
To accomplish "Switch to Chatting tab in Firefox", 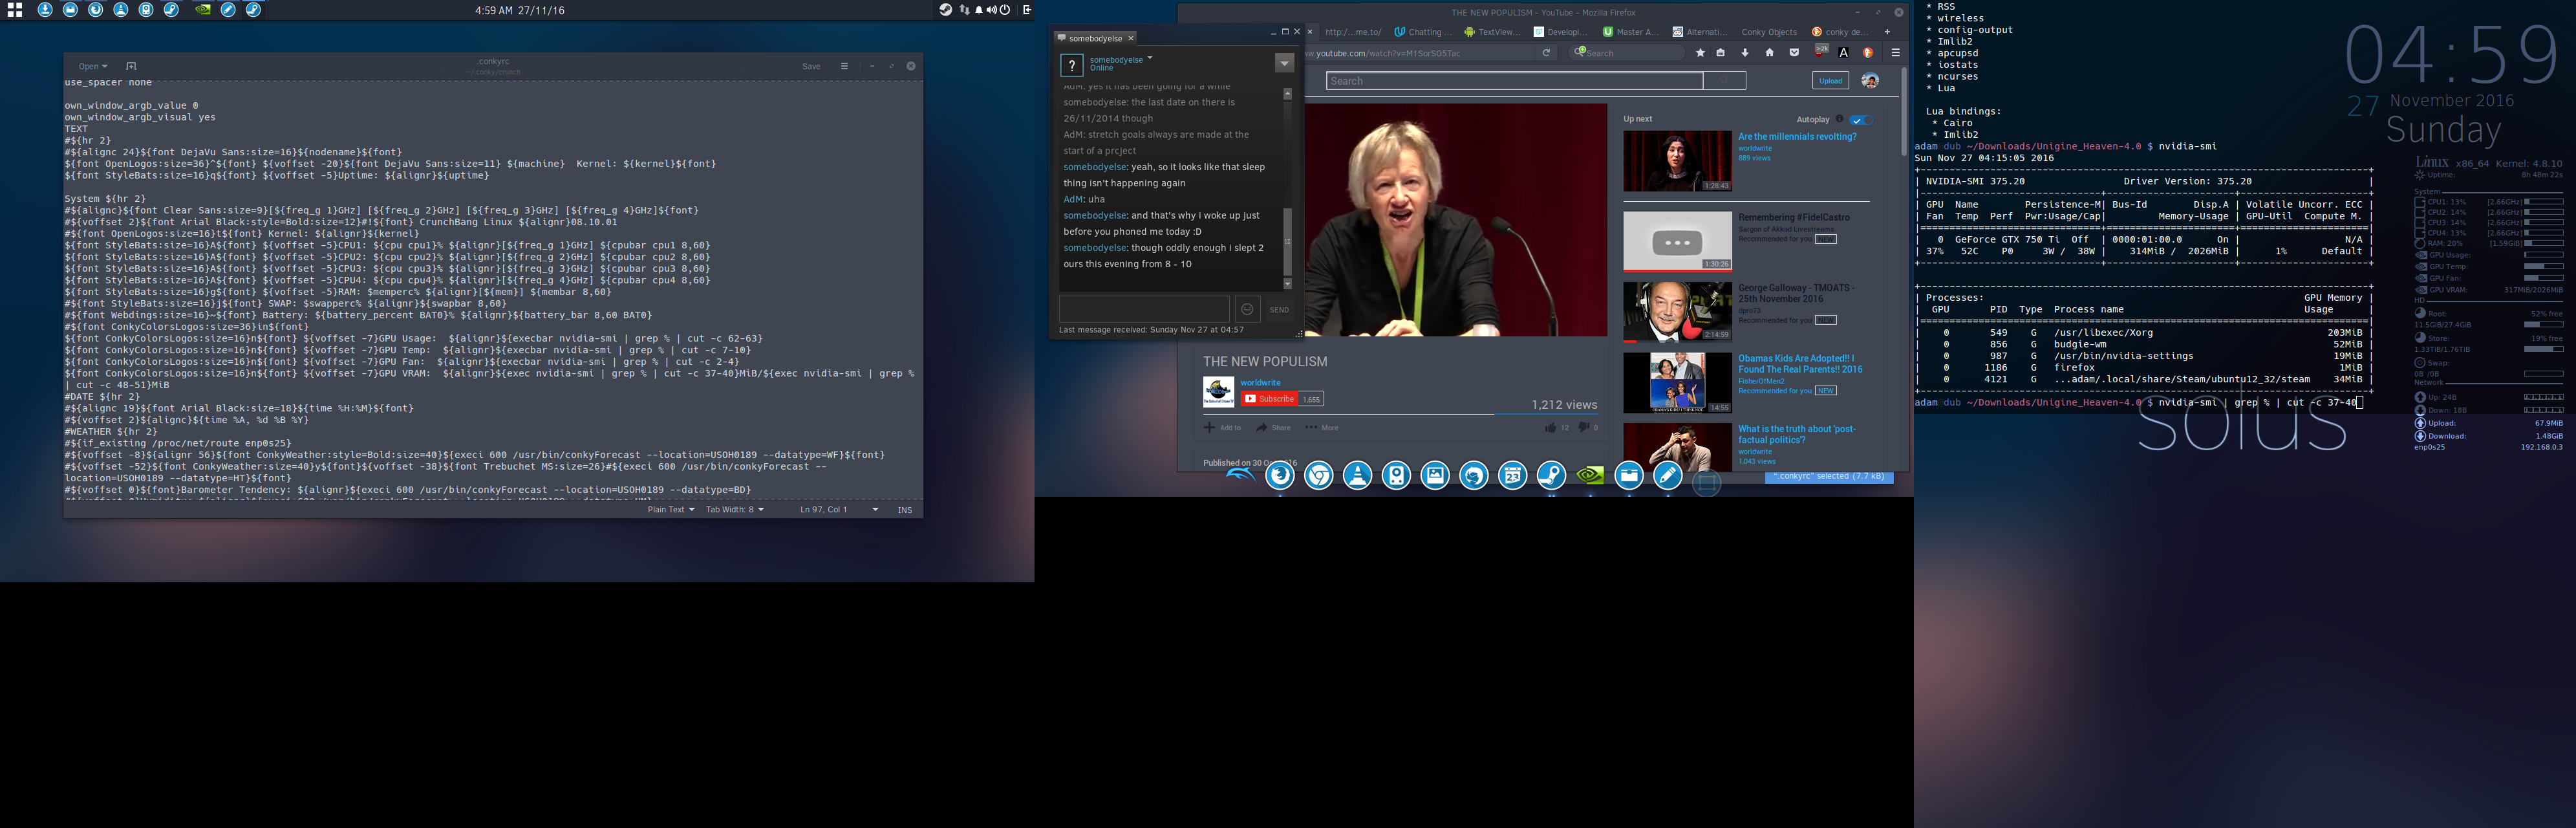I will (x=1422, y=32).
